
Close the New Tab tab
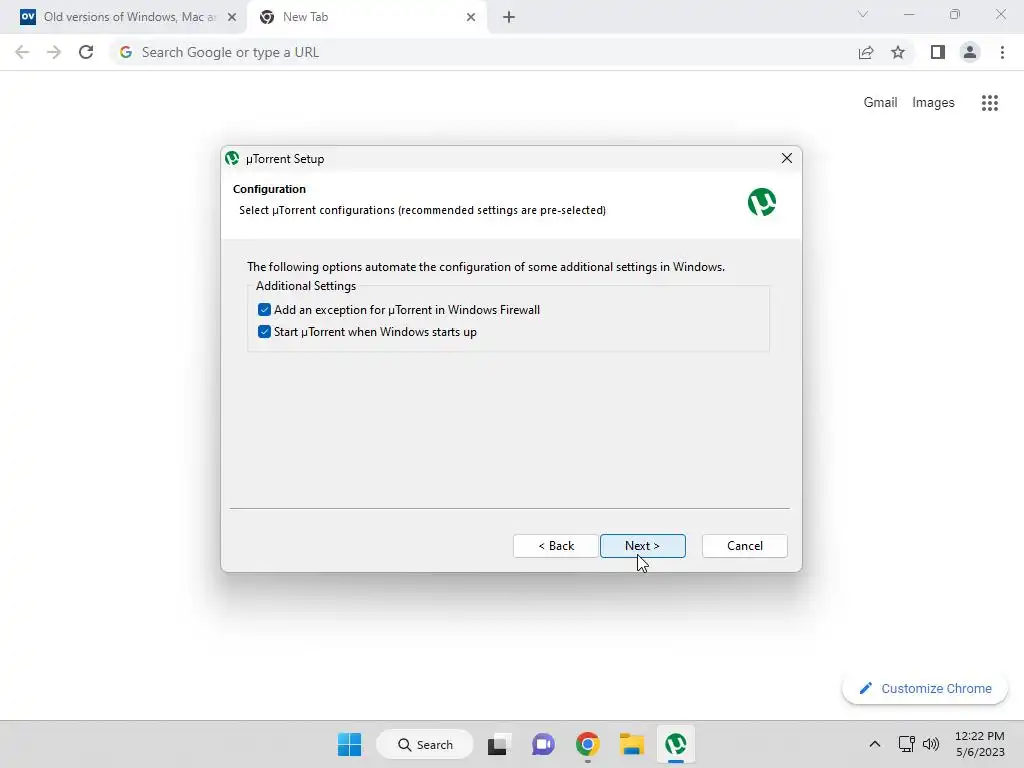(x=471, y=17)
